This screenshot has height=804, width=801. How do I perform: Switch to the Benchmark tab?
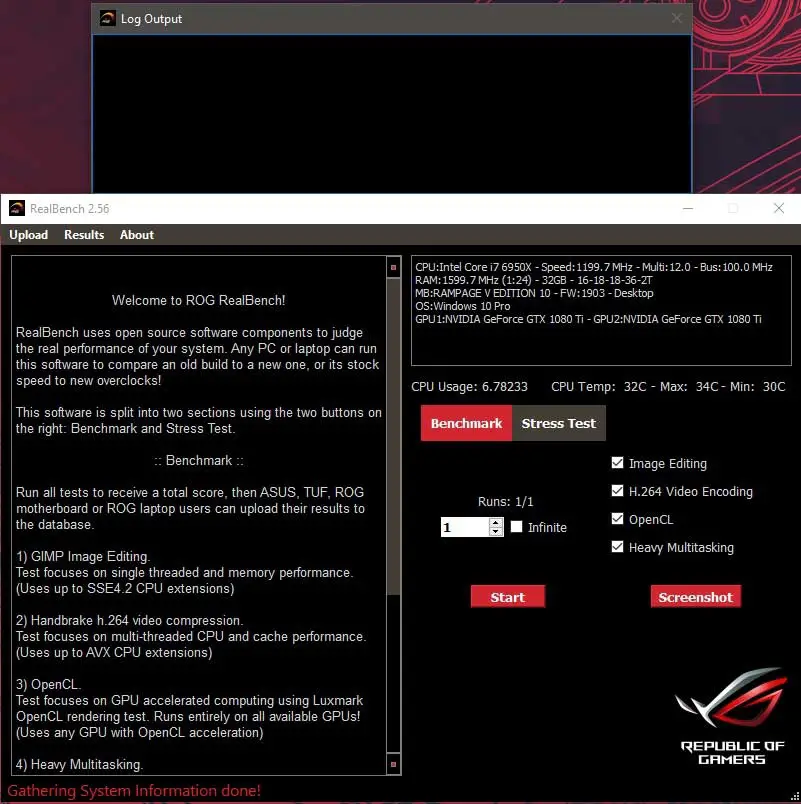point(466,423)
